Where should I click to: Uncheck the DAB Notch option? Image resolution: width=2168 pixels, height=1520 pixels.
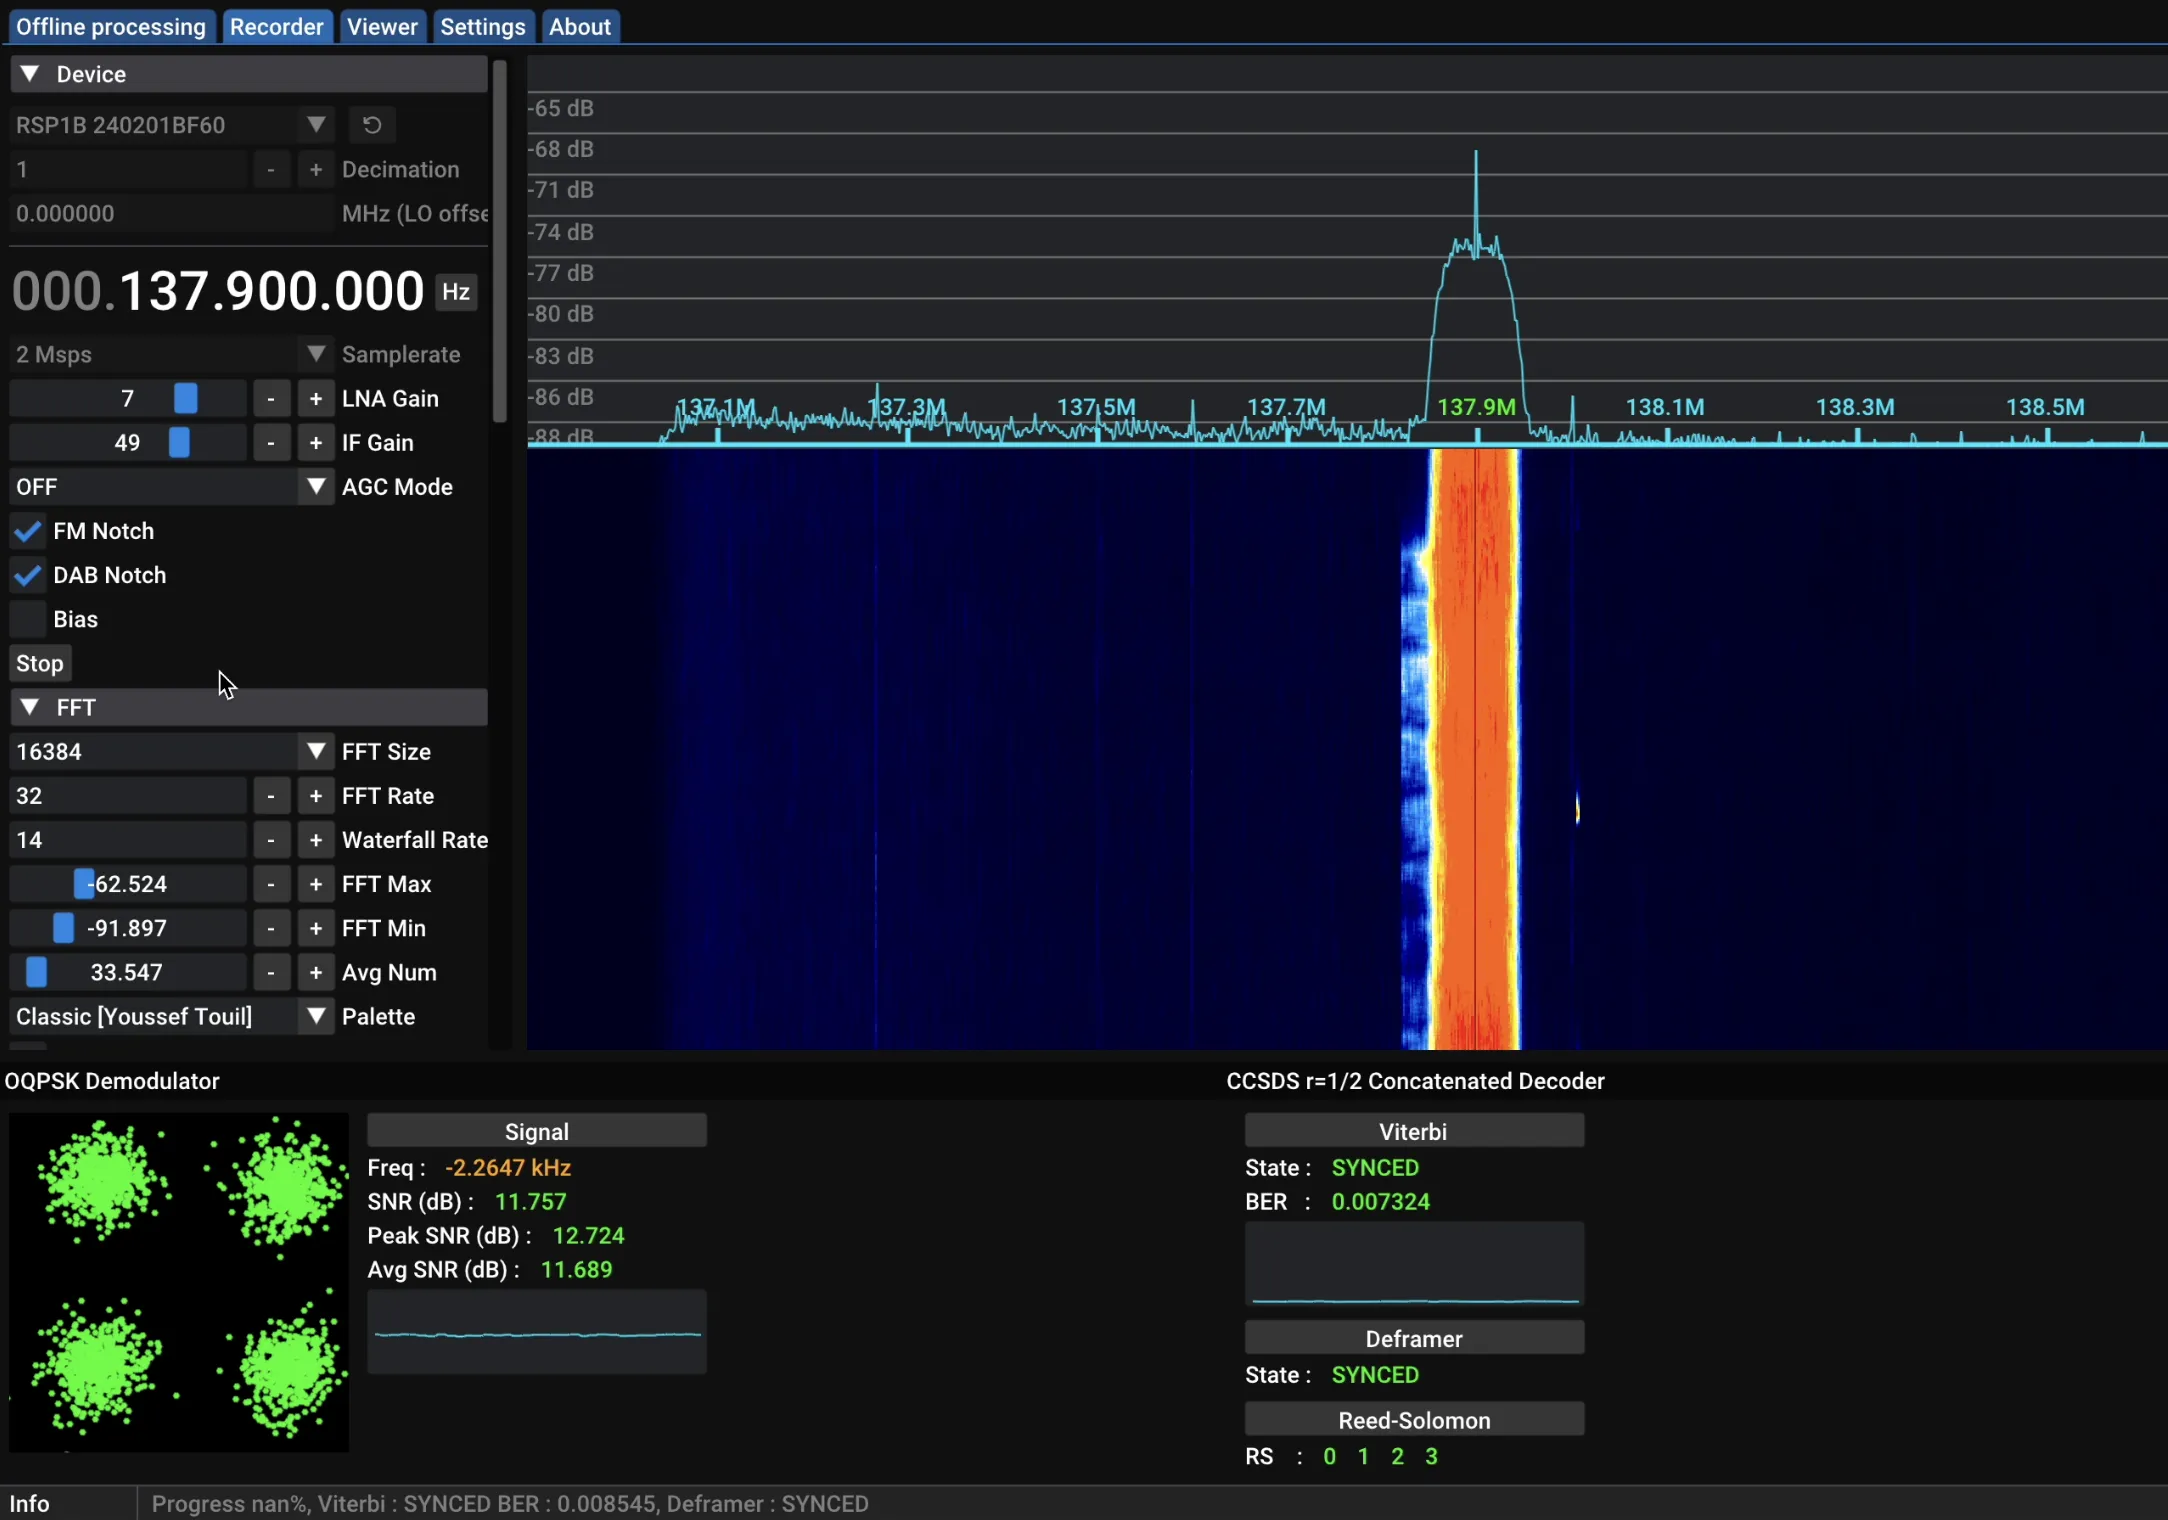click(28, 575)
